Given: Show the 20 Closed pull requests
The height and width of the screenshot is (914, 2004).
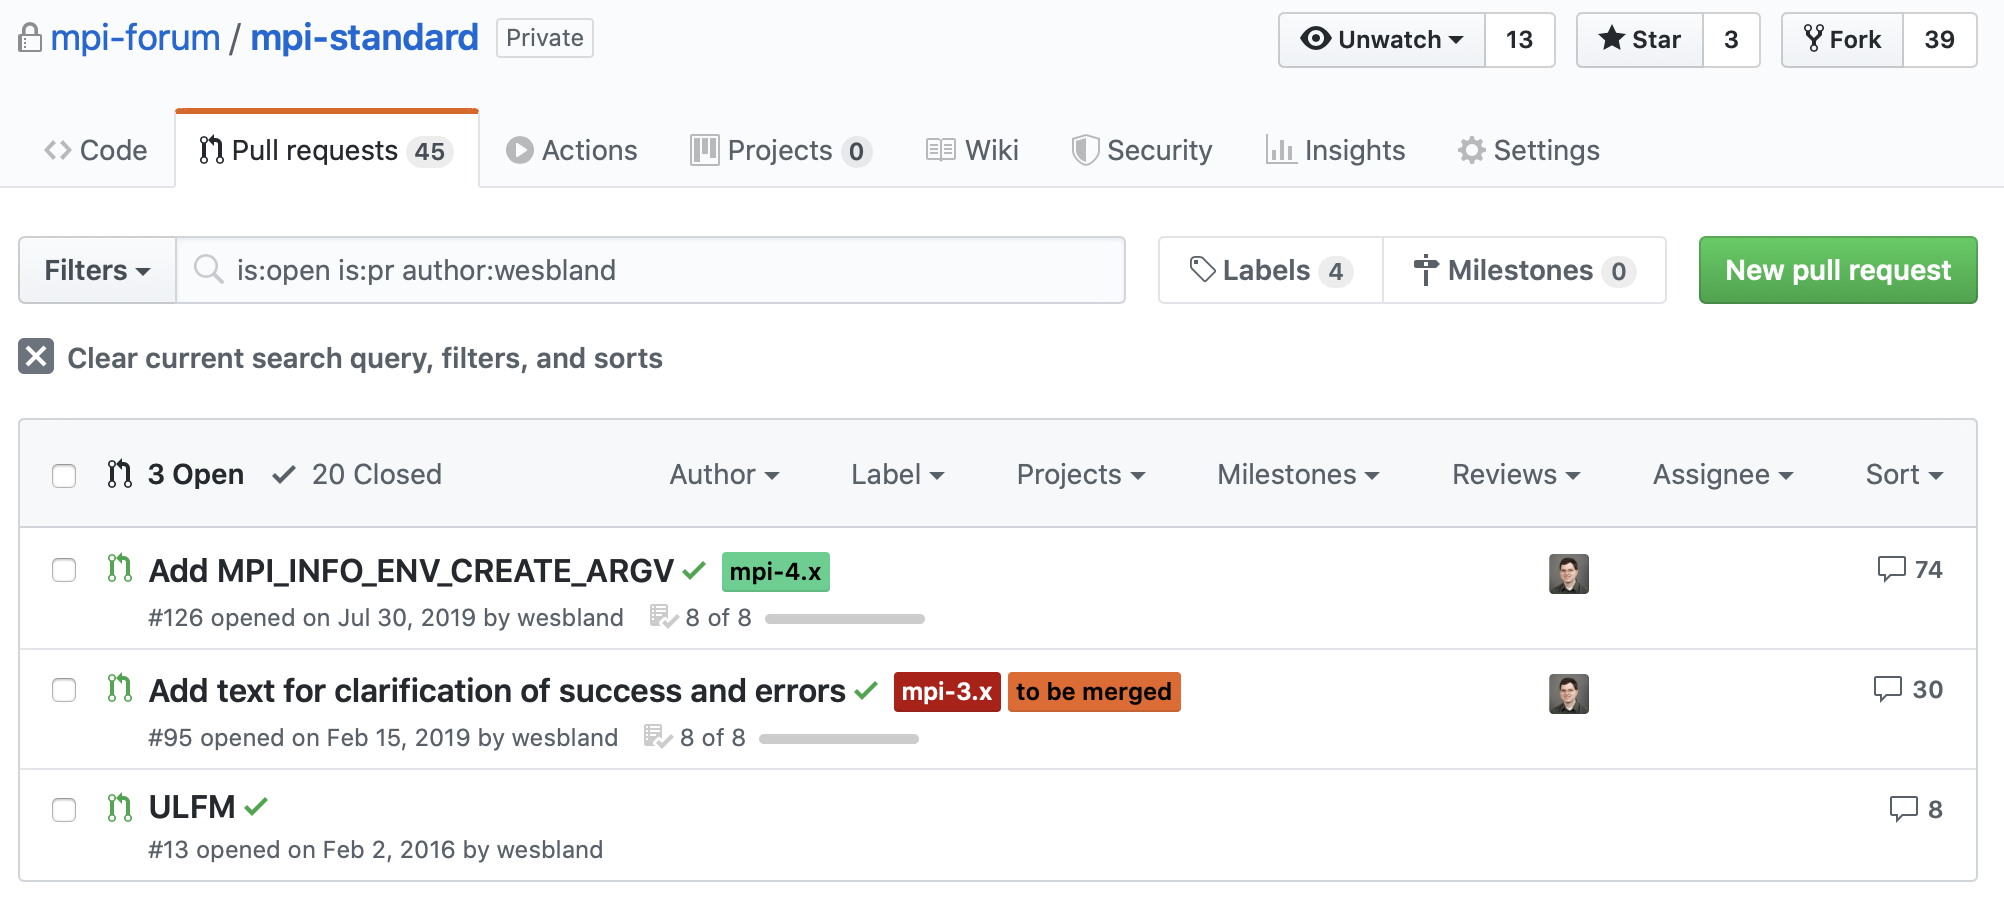Looking at the screenshot, I should tap(357, 474).
